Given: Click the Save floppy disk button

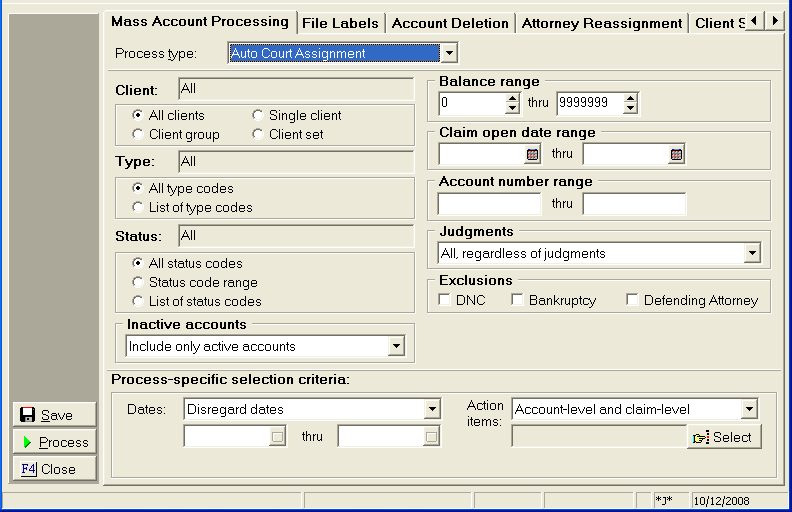Looking at the screenshot, I should coord(55,415).
